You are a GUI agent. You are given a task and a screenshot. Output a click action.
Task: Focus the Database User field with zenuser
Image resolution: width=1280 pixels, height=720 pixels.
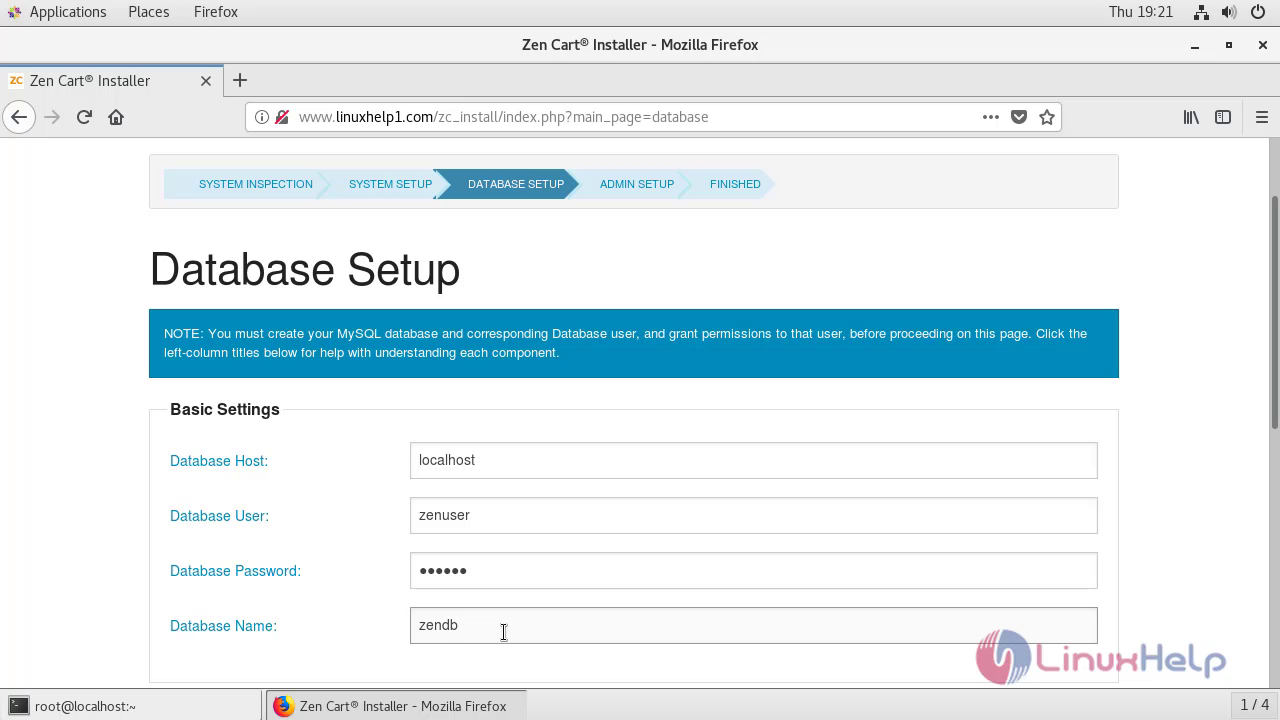753,515
